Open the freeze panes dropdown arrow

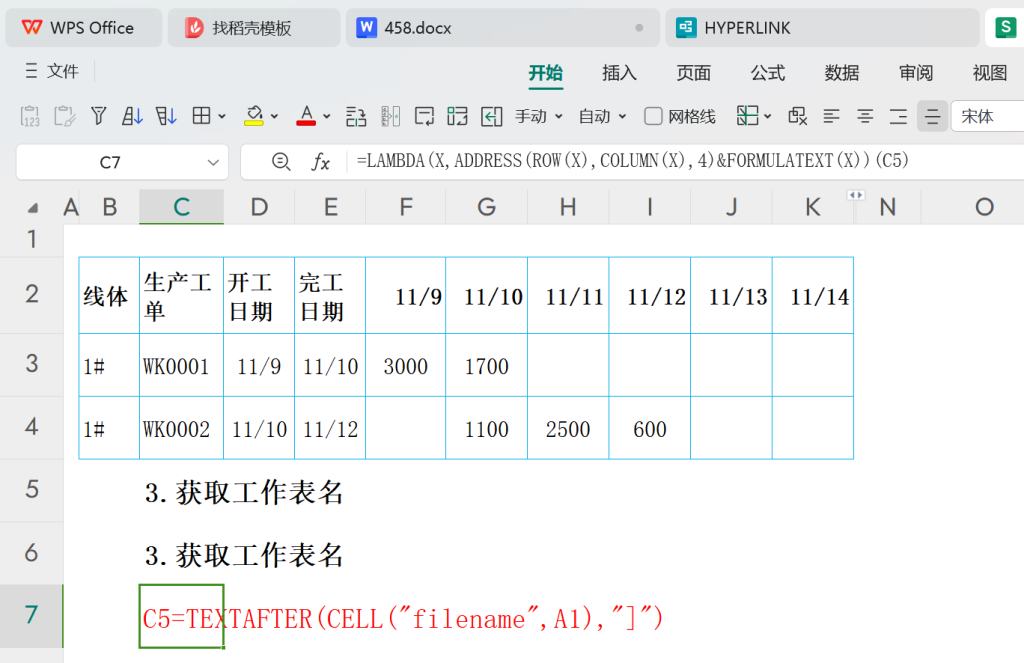point(767,117)
